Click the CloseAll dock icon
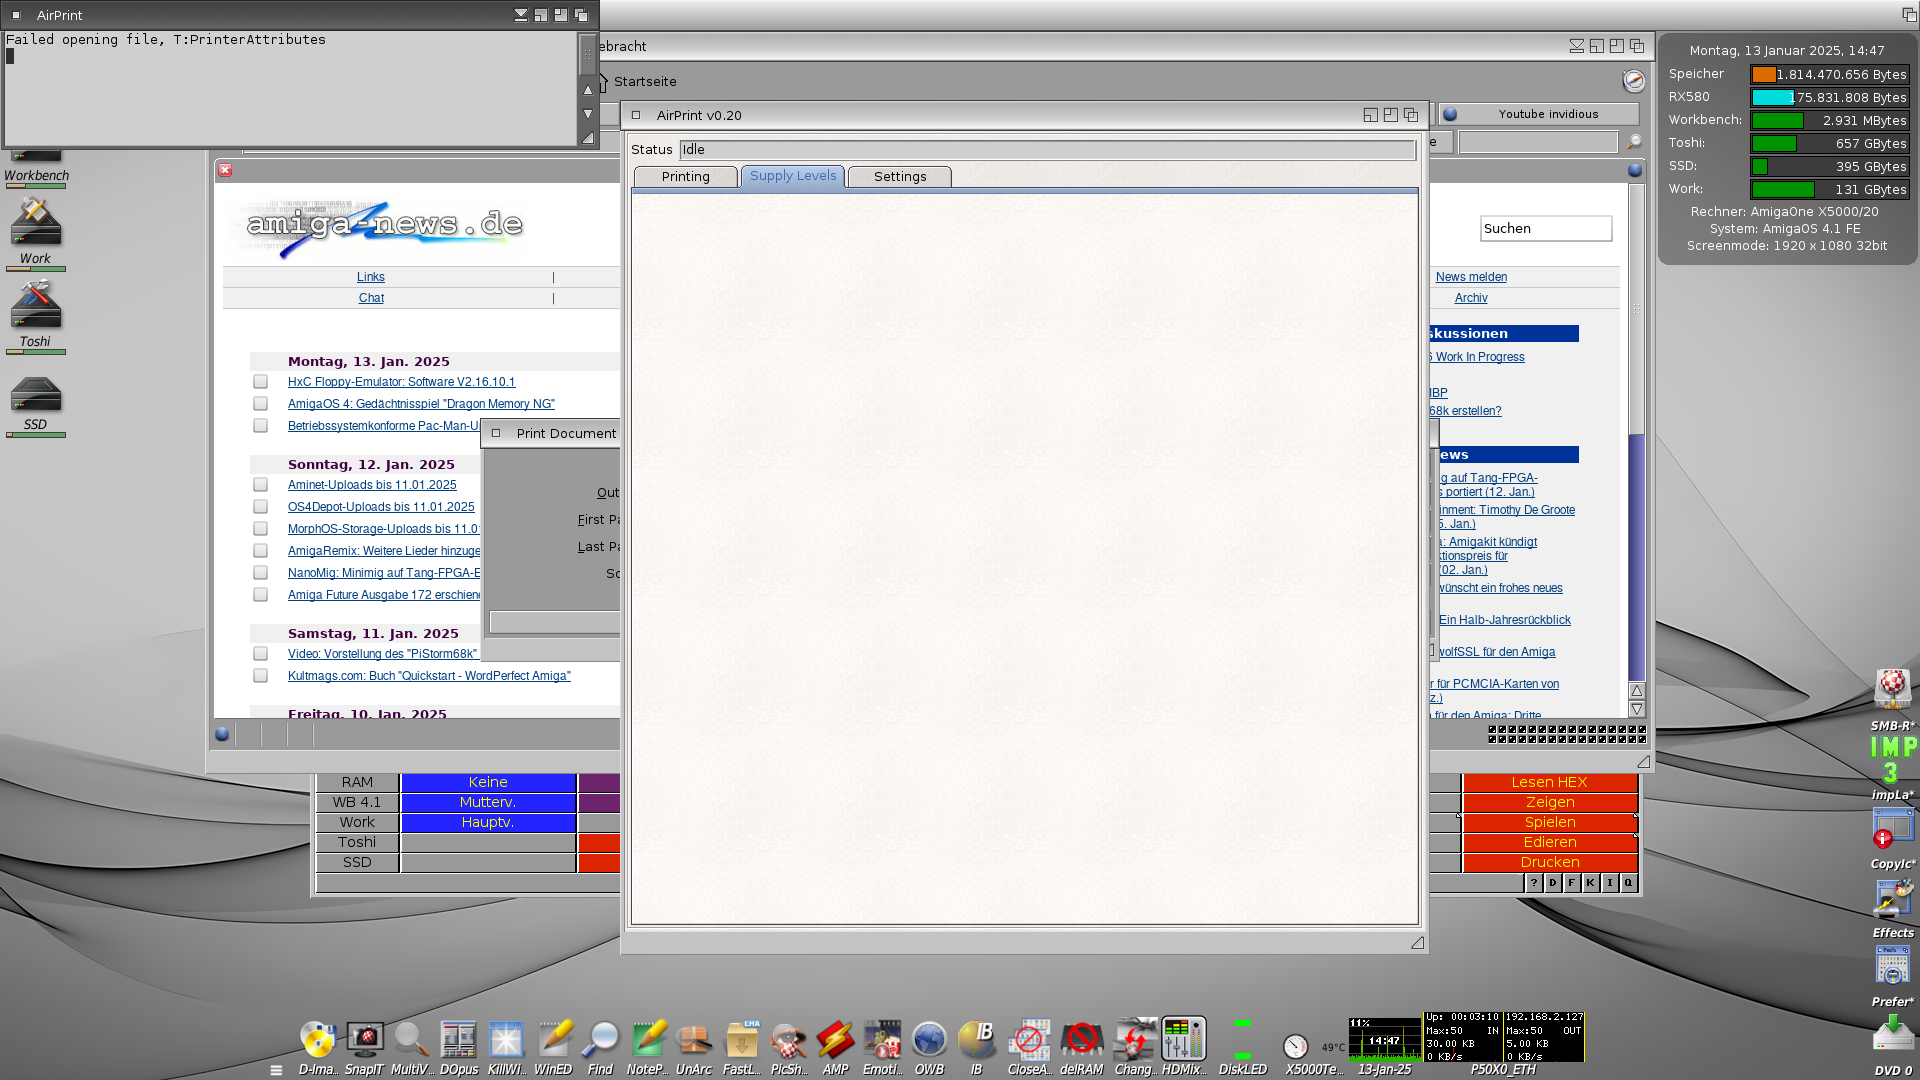This screenshot has width=1920, height=1080. pyautogui.click(x=1029, y=1040)
